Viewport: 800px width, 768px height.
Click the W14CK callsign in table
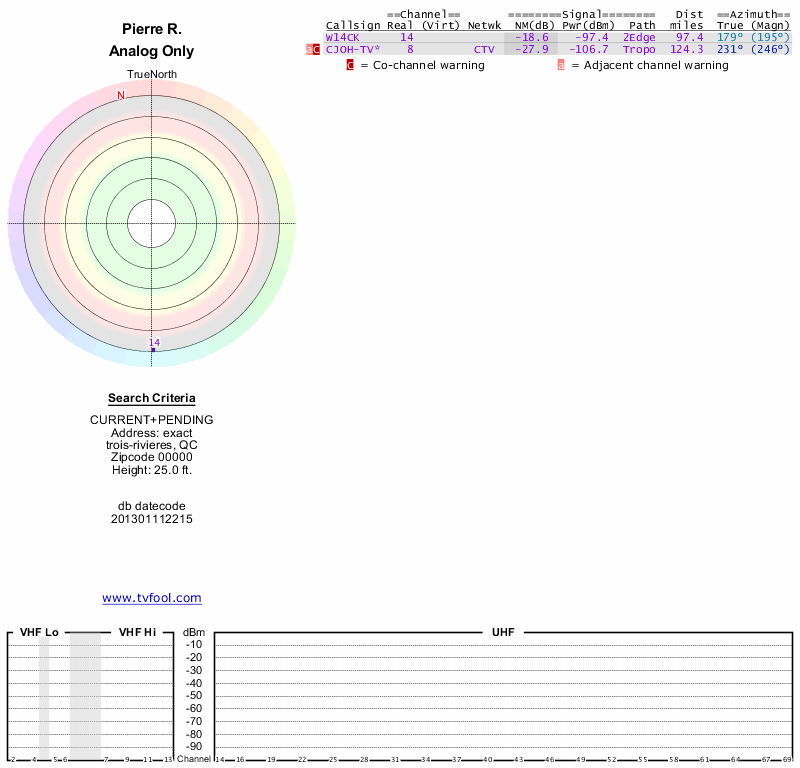(342, 37)
